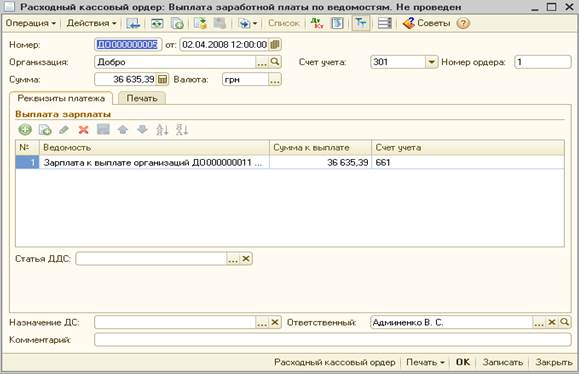This screenshot has height=374, width=579.
Task: Move row down with the down arrow icon
Action: pos(143,130)
